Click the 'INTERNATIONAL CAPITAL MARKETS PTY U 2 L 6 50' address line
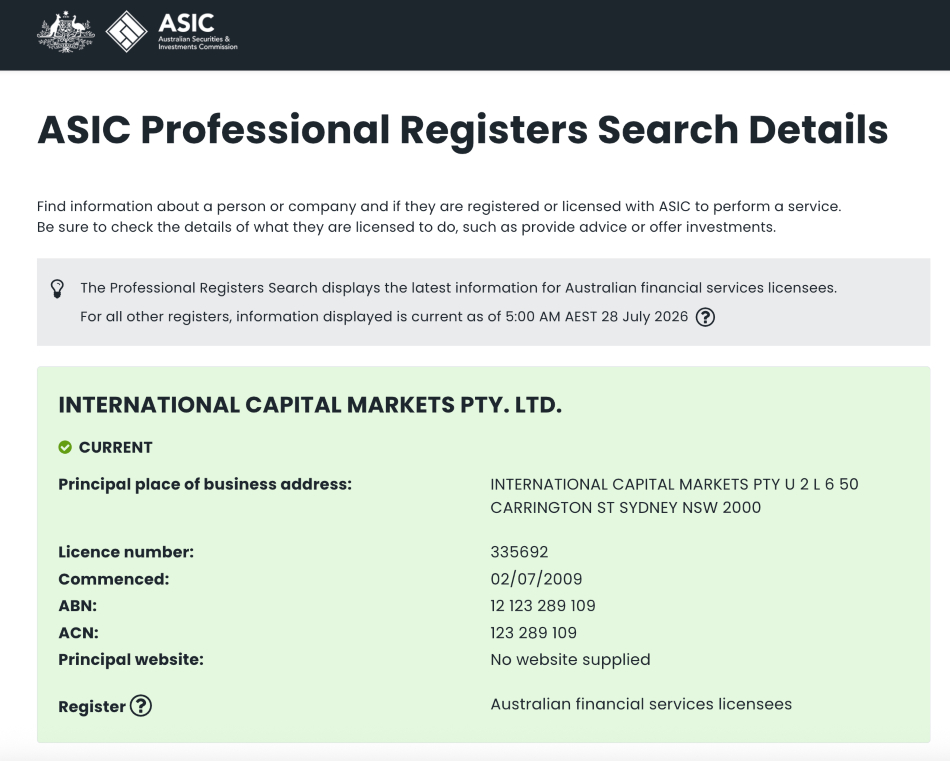Viewport: 950px width, 761px height. coord(674,485)
